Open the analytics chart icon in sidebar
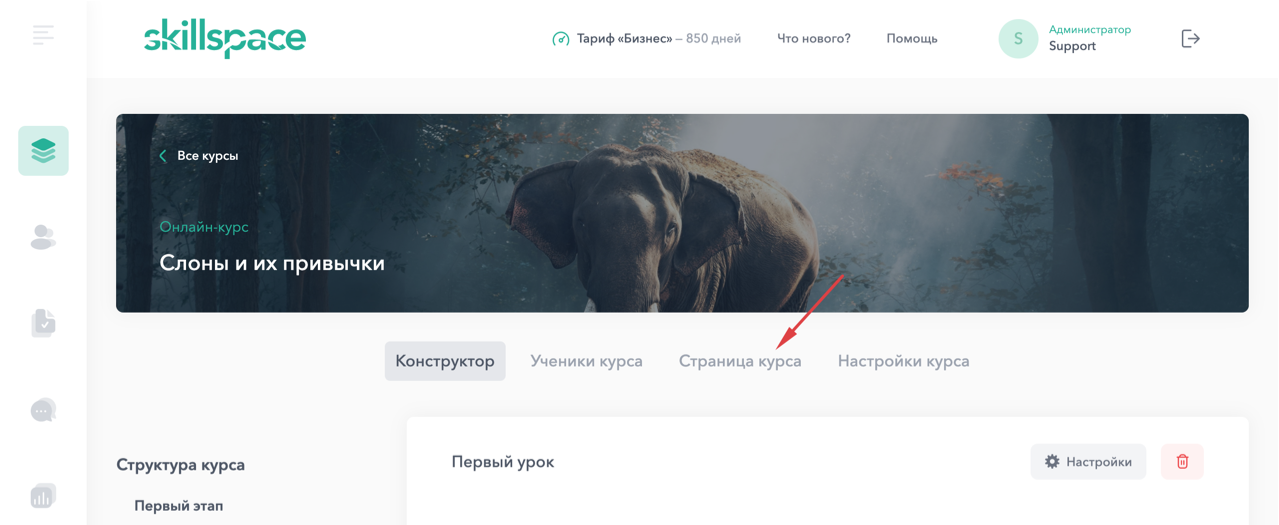Image resolution: width=1279 pixels, height=525 pixels. click(x=43, y=496)
